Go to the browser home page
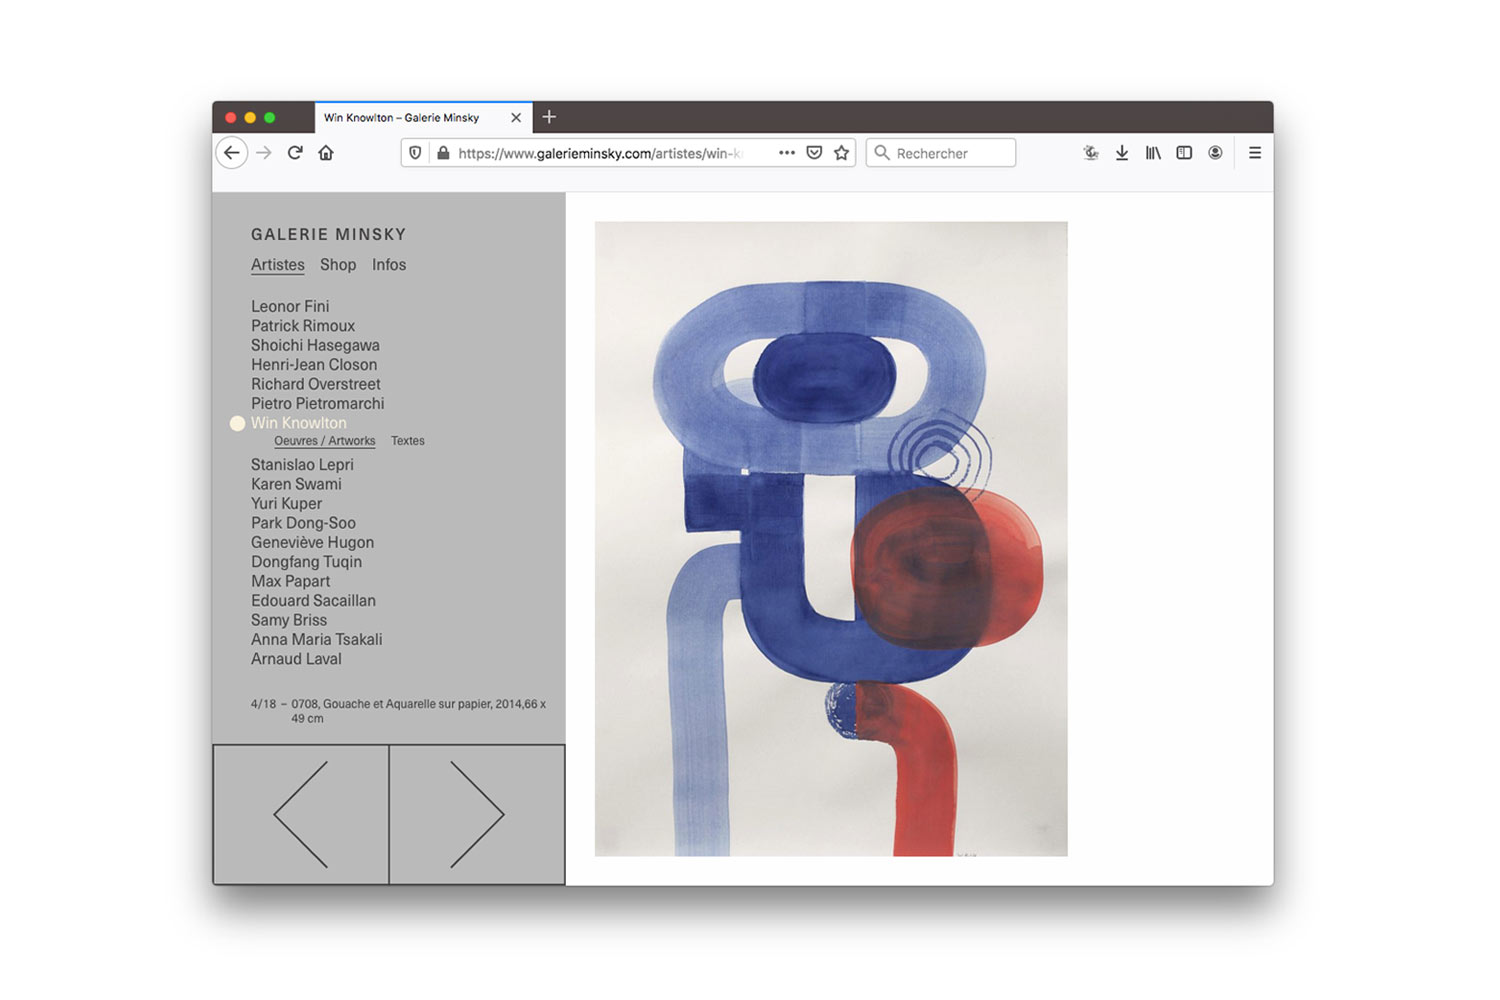Image resolution: width=1500 pixels, height=1000 pixels. [326, 153]
